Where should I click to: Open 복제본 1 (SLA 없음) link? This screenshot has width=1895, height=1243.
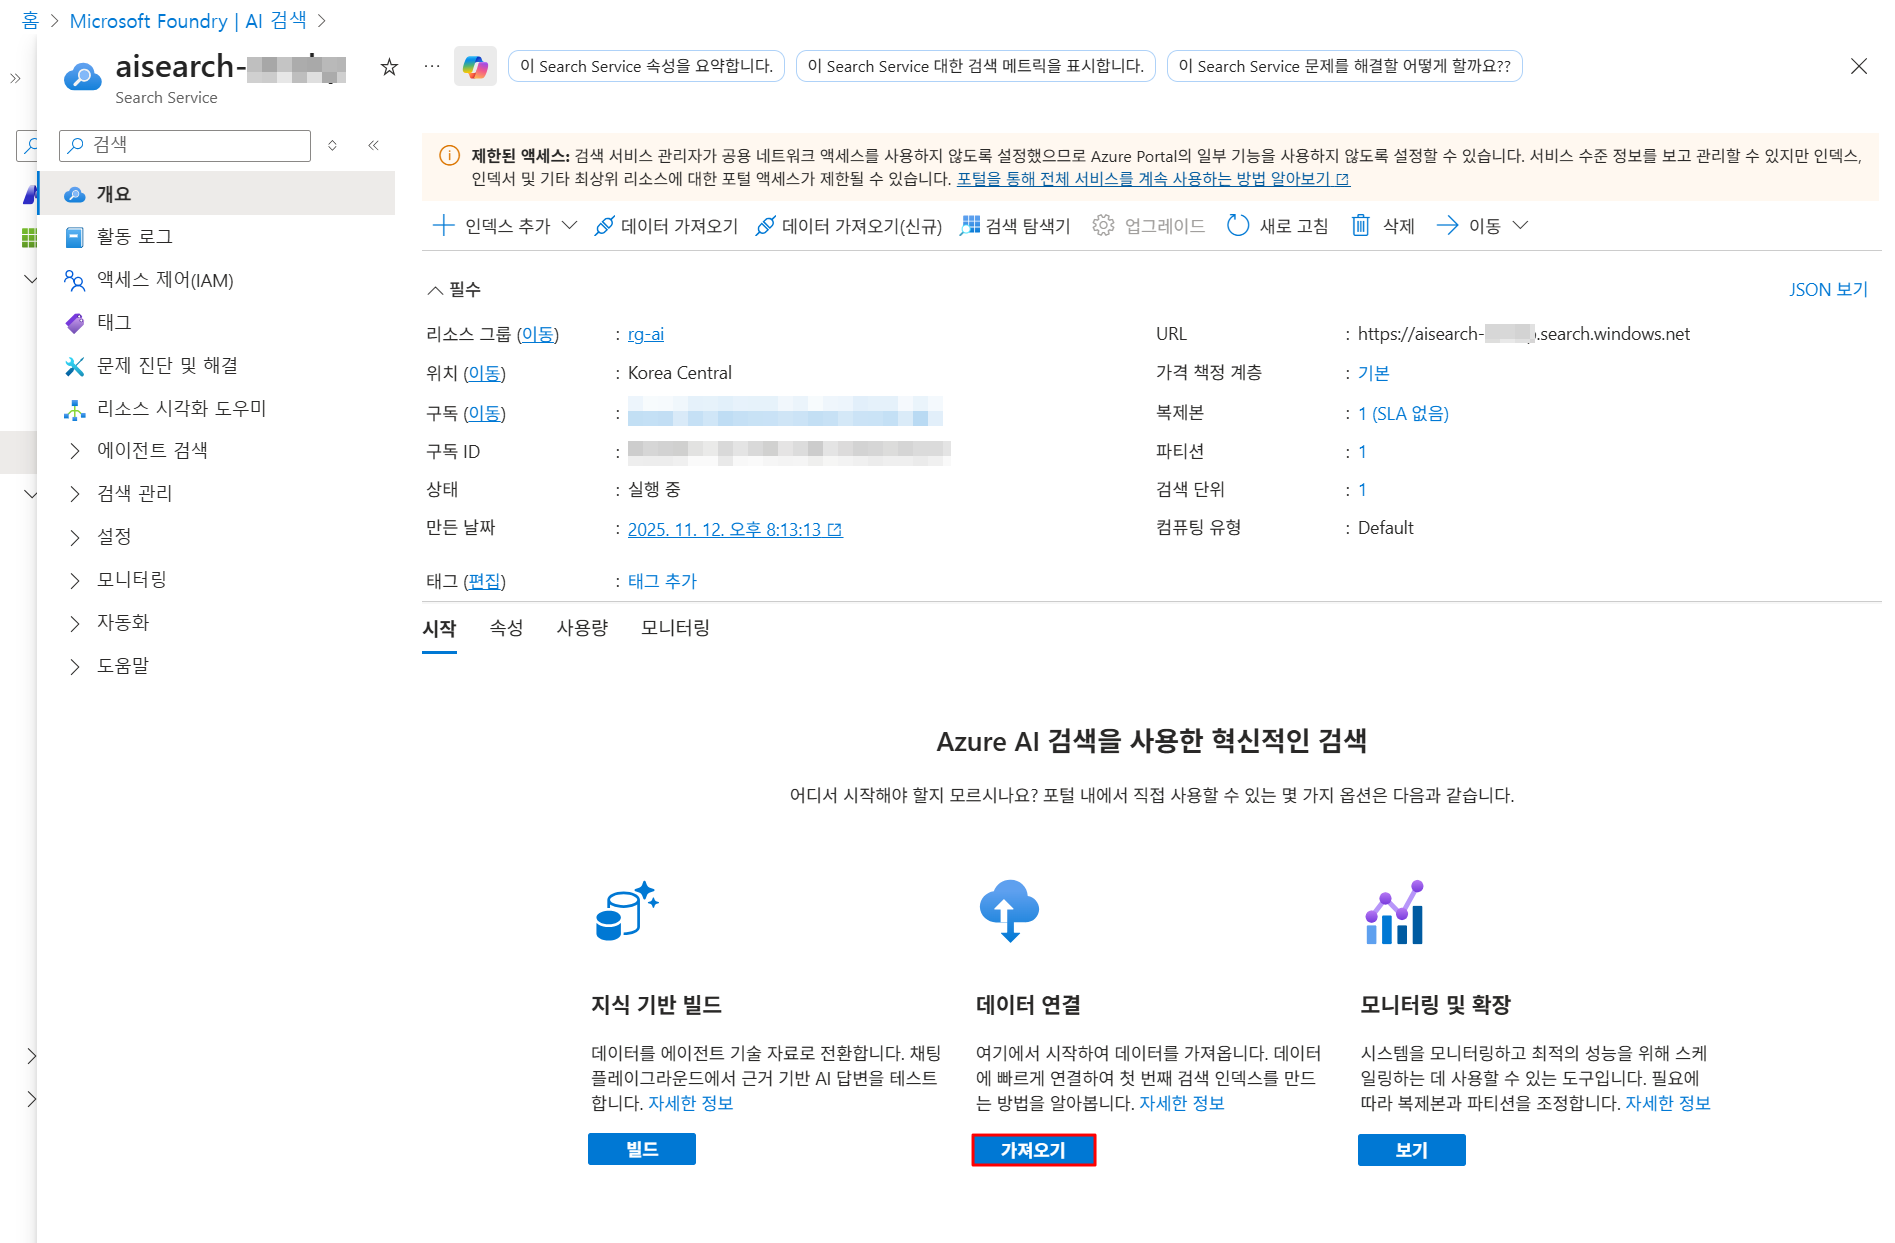point(1403,414)
